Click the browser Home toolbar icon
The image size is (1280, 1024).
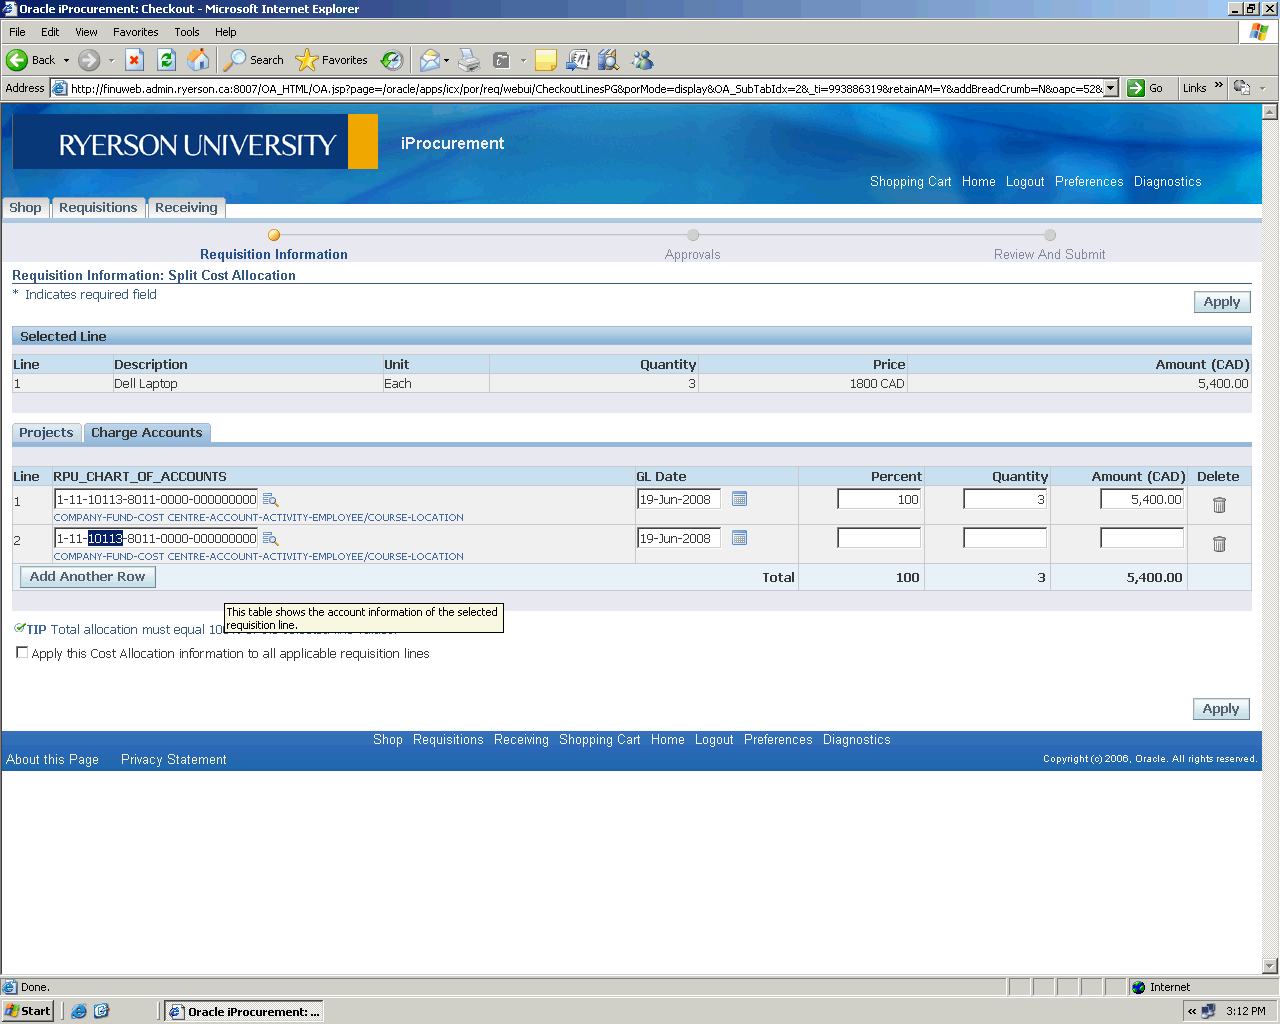(x=199, y=60)
